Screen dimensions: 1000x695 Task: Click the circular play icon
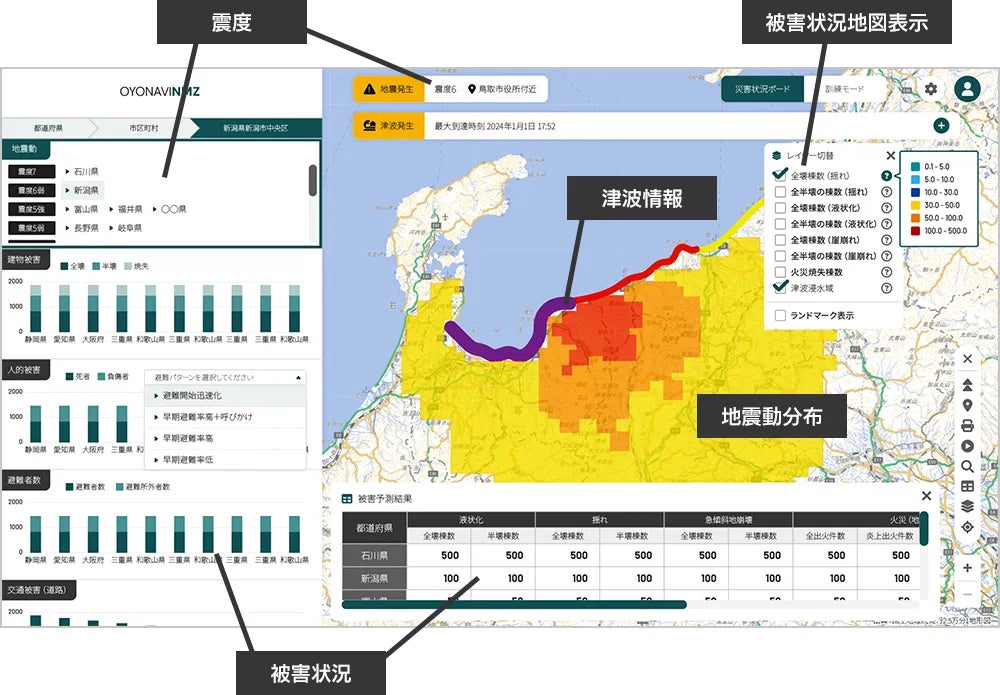(967, 446)
